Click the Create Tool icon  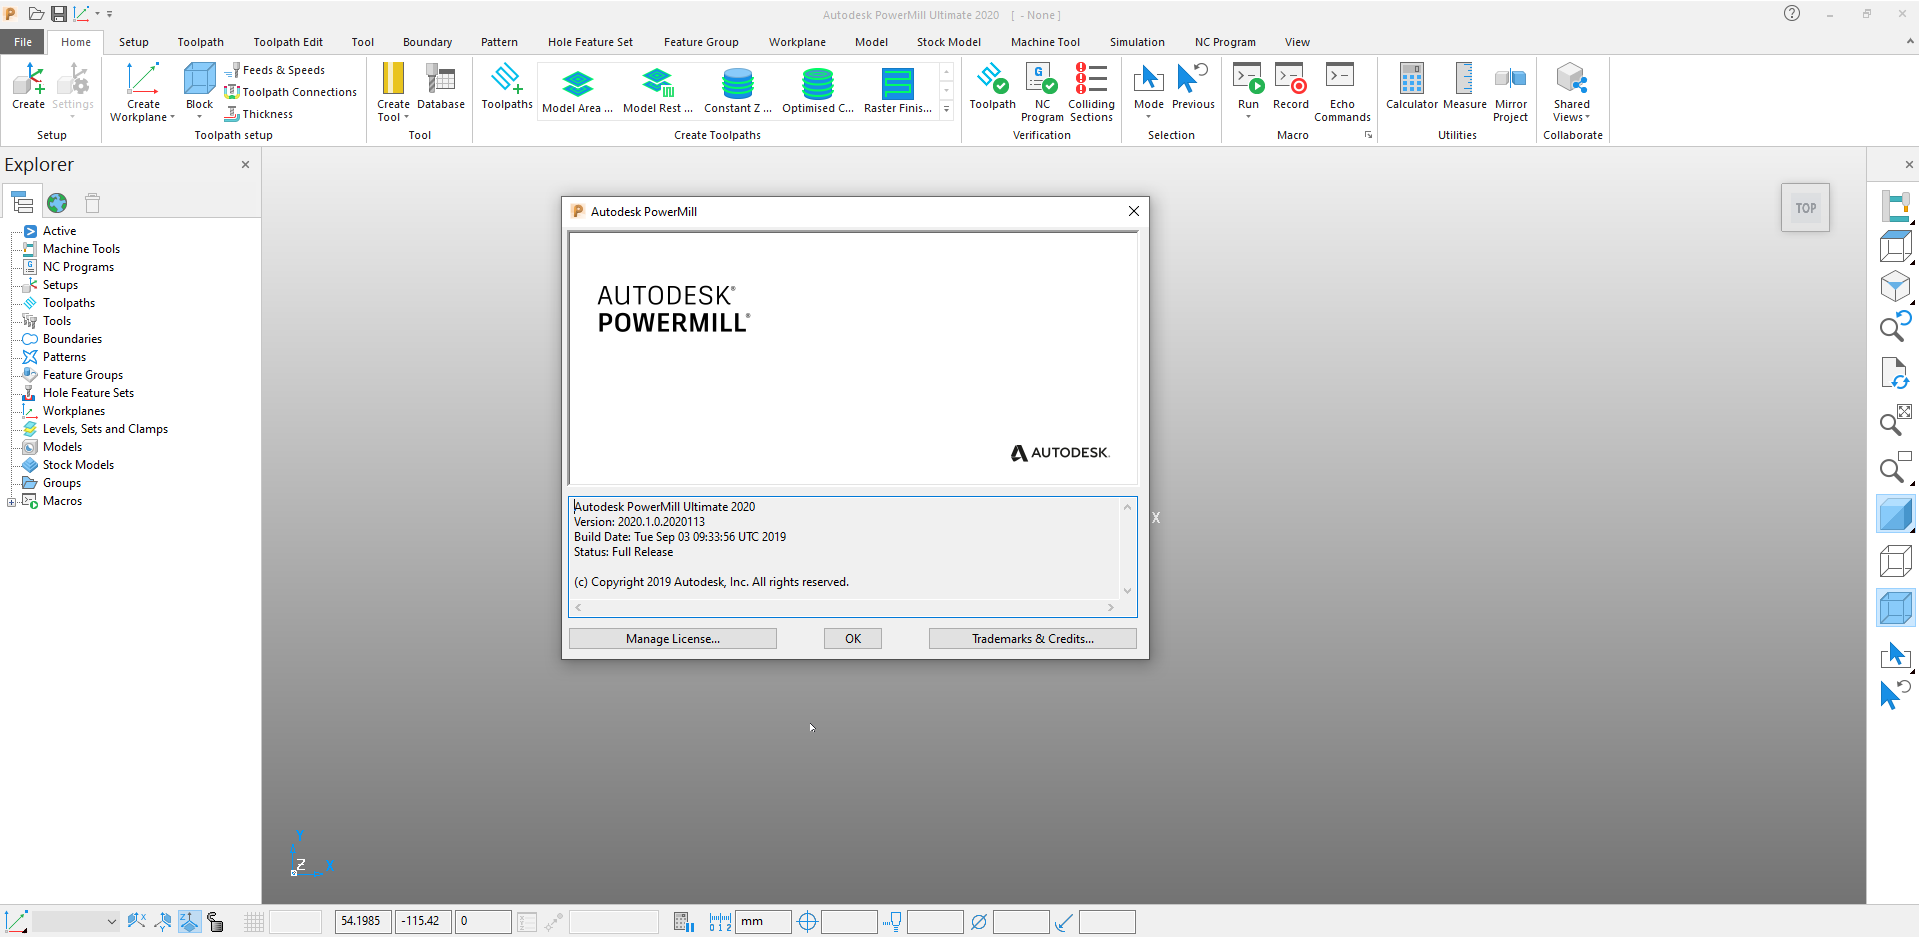pyautogui.click(x=393, y=80)
